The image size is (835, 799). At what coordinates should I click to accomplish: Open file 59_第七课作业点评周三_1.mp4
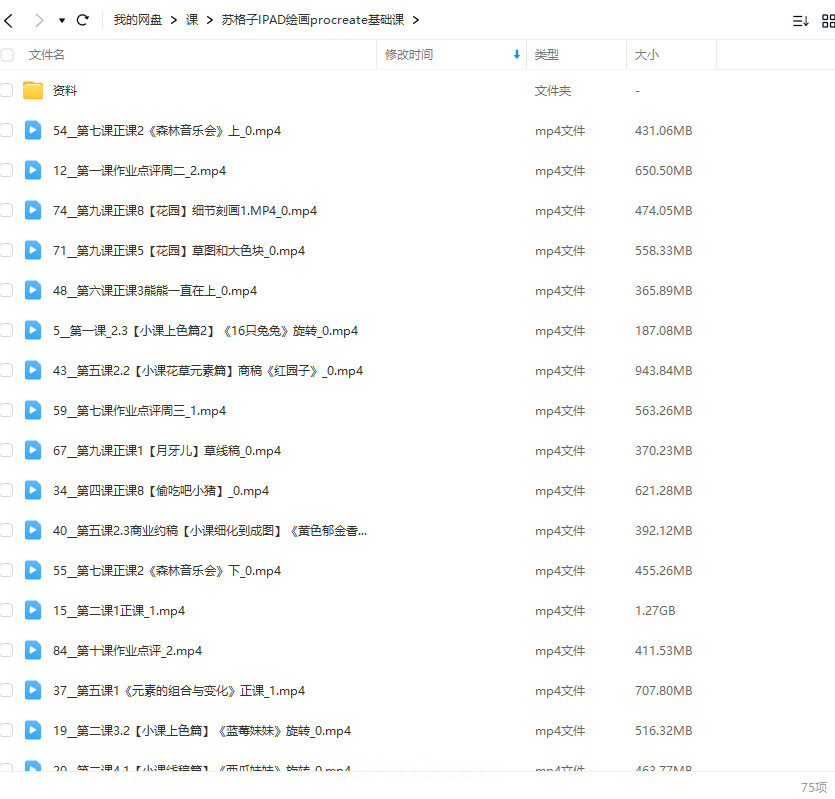[x=139, y=411]
